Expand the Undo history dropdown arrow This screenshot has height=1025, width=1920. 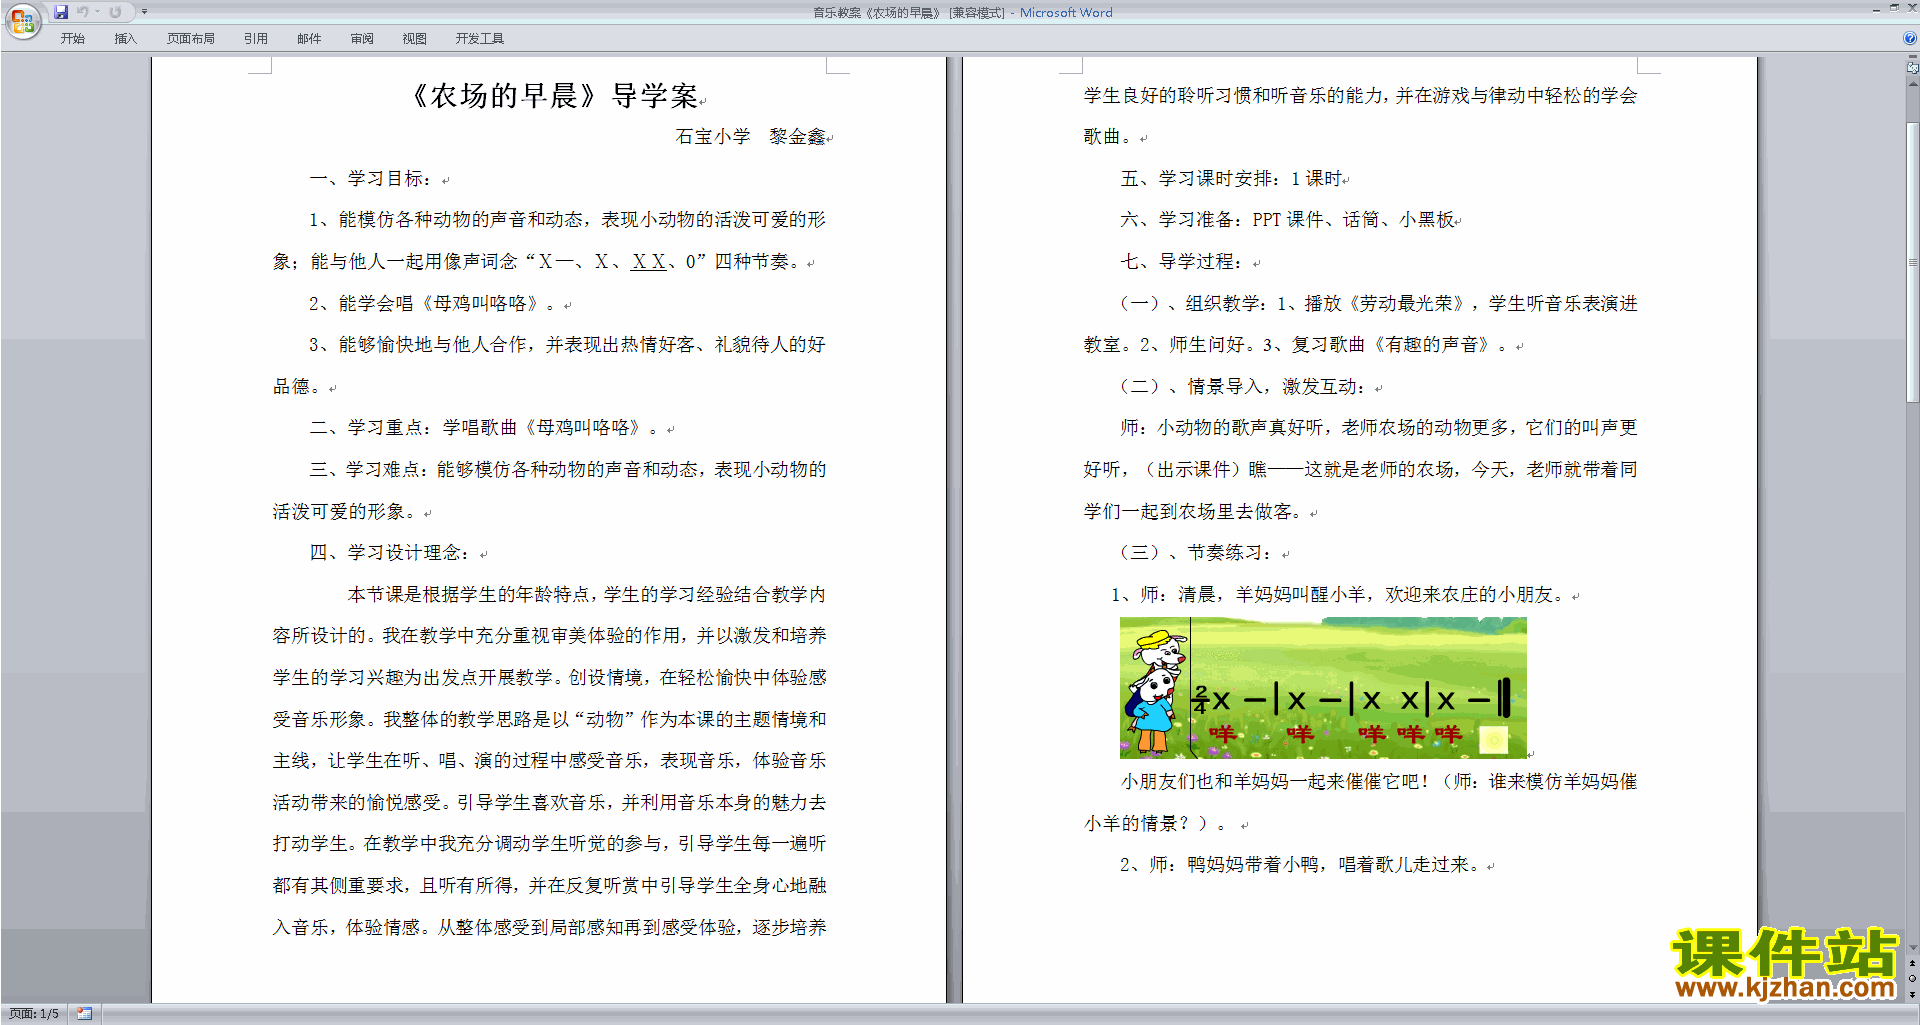pos(97,12)
